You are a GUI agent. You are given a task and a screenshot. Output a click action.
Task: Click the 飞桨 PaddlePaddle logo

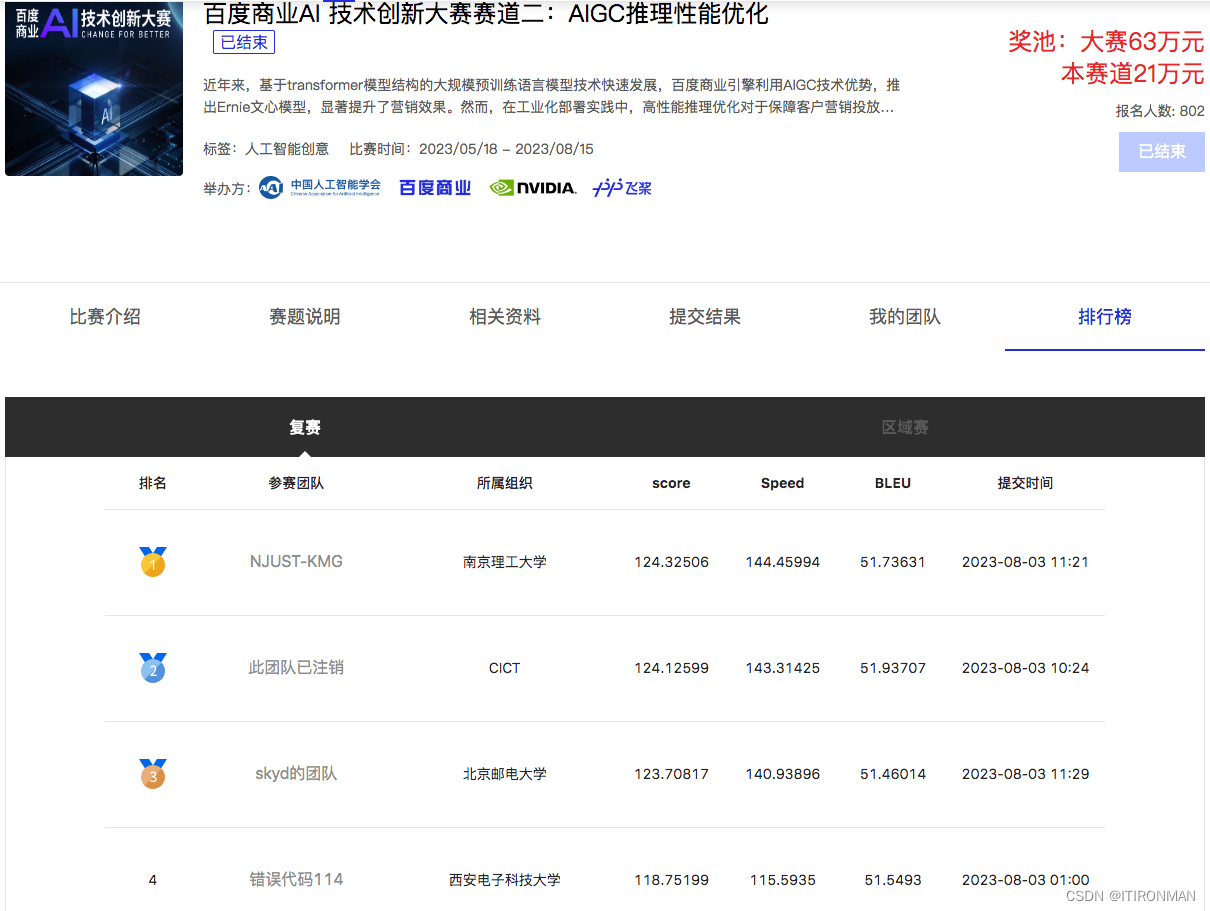click(620, 186)
